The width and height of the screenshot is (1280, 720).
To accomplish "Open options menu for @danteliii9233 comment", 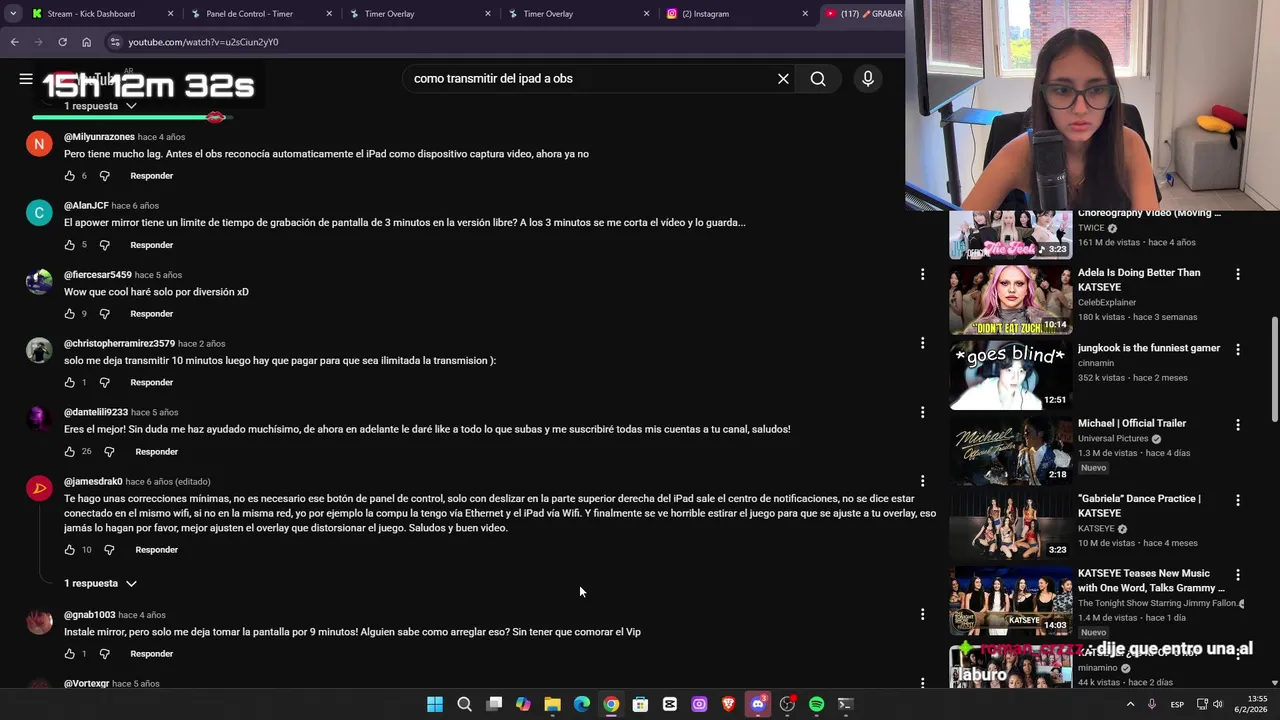I will click(x=922, y=412).
